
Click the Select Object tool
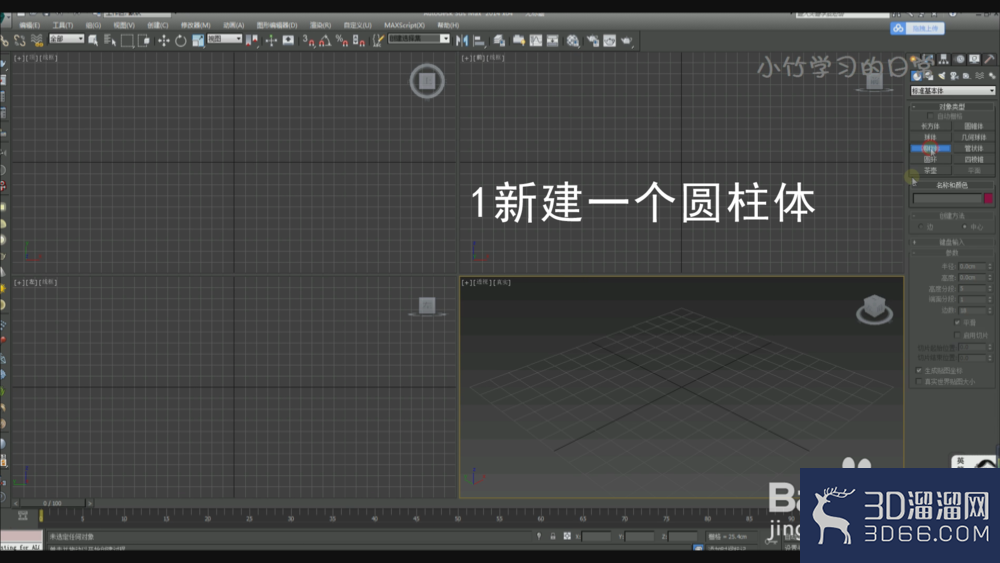(93, 41)
